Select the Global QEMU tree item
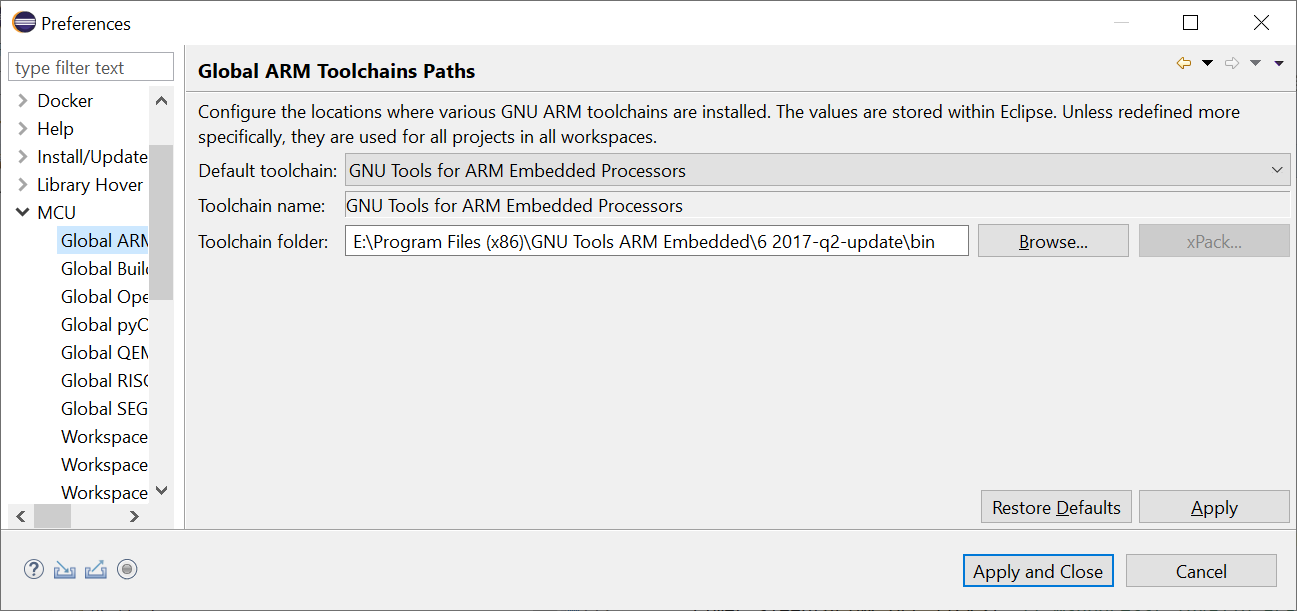The width and height of the screenshot is (1297, 611). (104, 352)
